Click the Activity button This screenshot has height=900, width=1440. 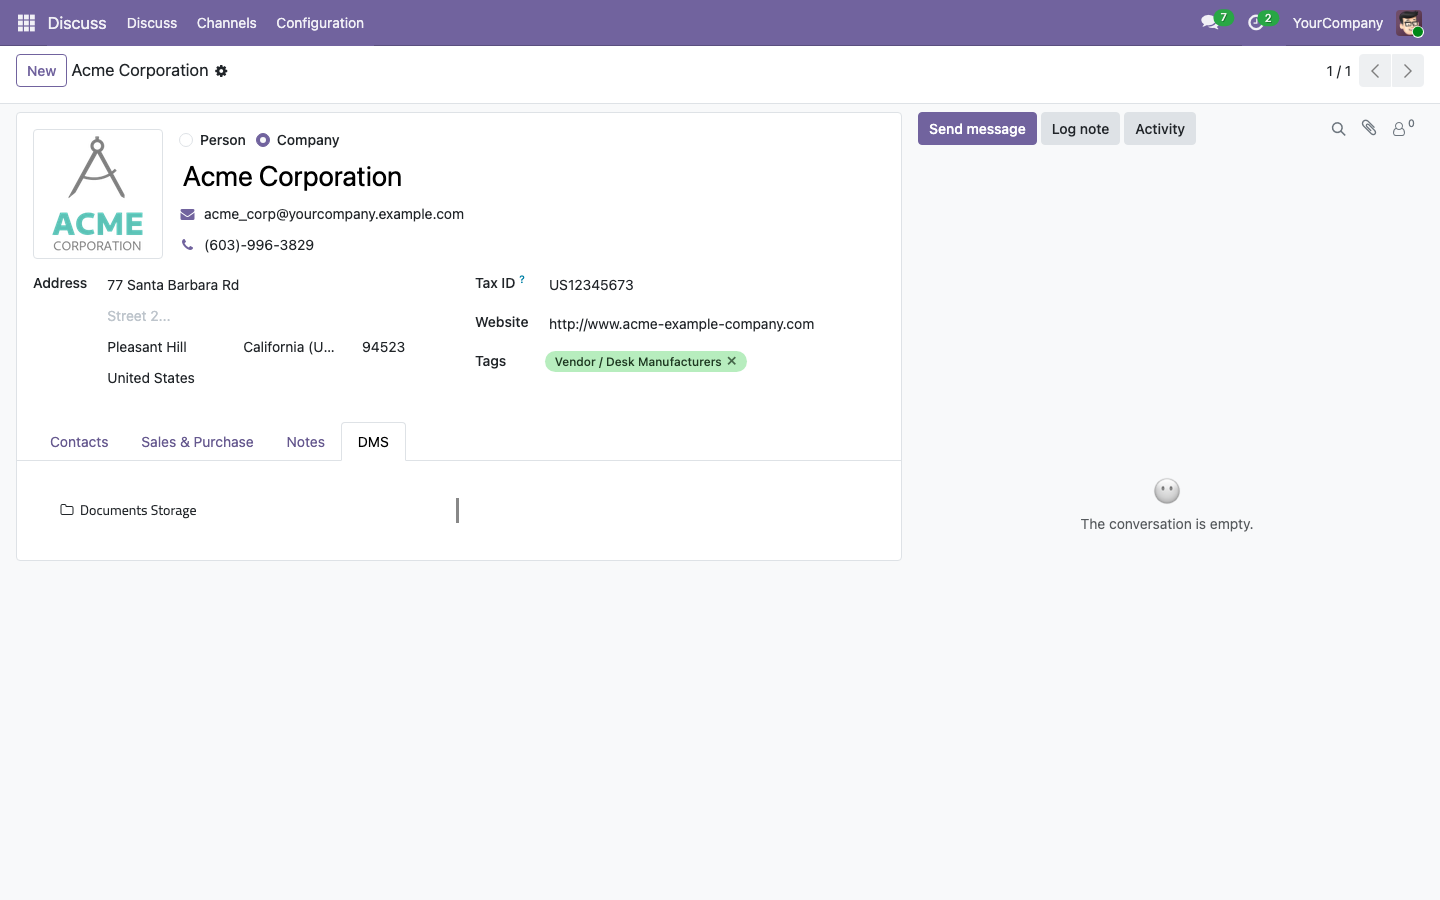click(1160, 129)
